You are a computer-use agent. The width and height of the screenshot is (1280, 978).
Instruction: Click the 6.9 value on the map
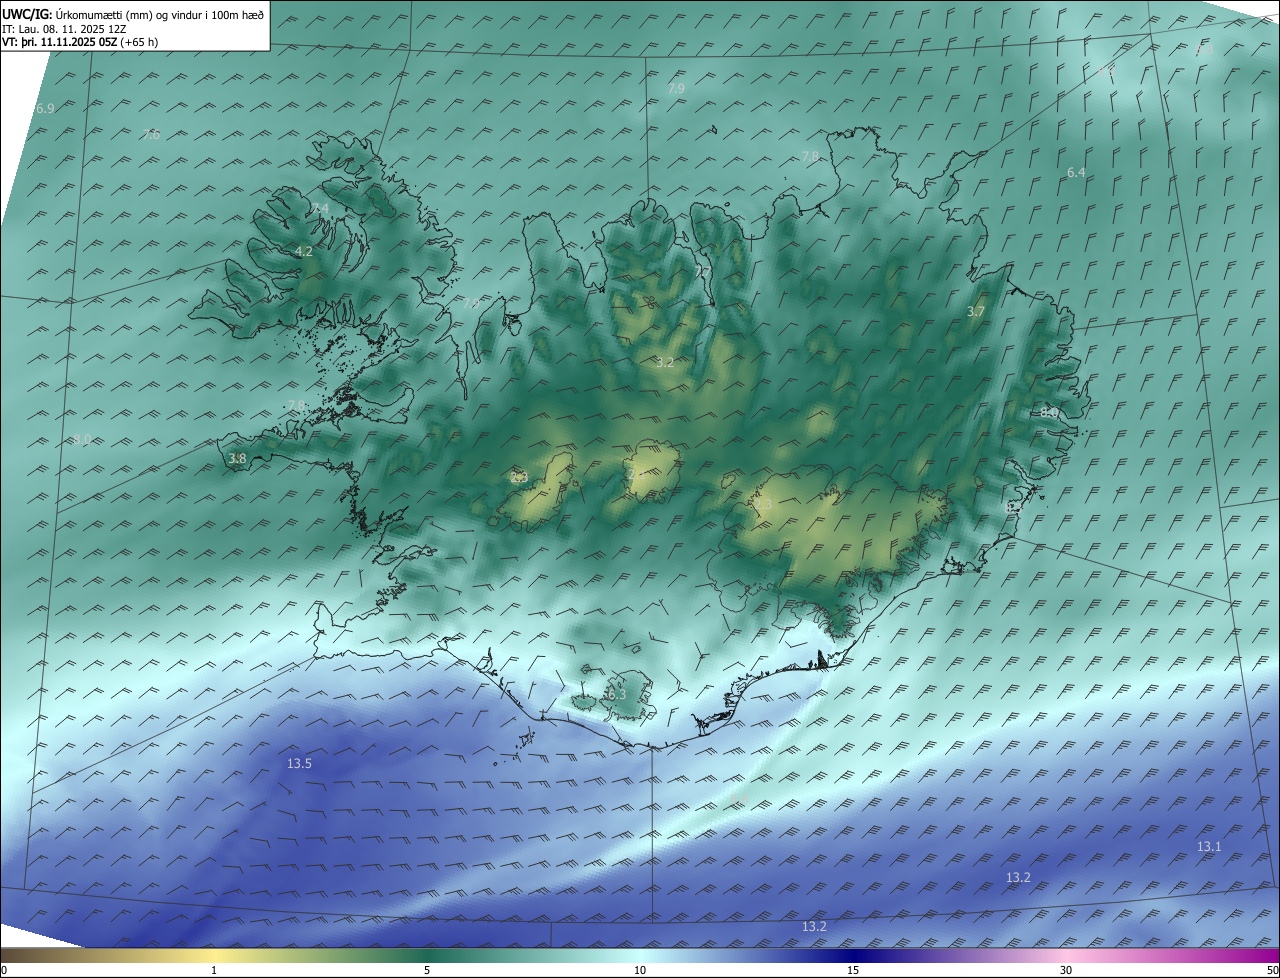tap(45, 108)
